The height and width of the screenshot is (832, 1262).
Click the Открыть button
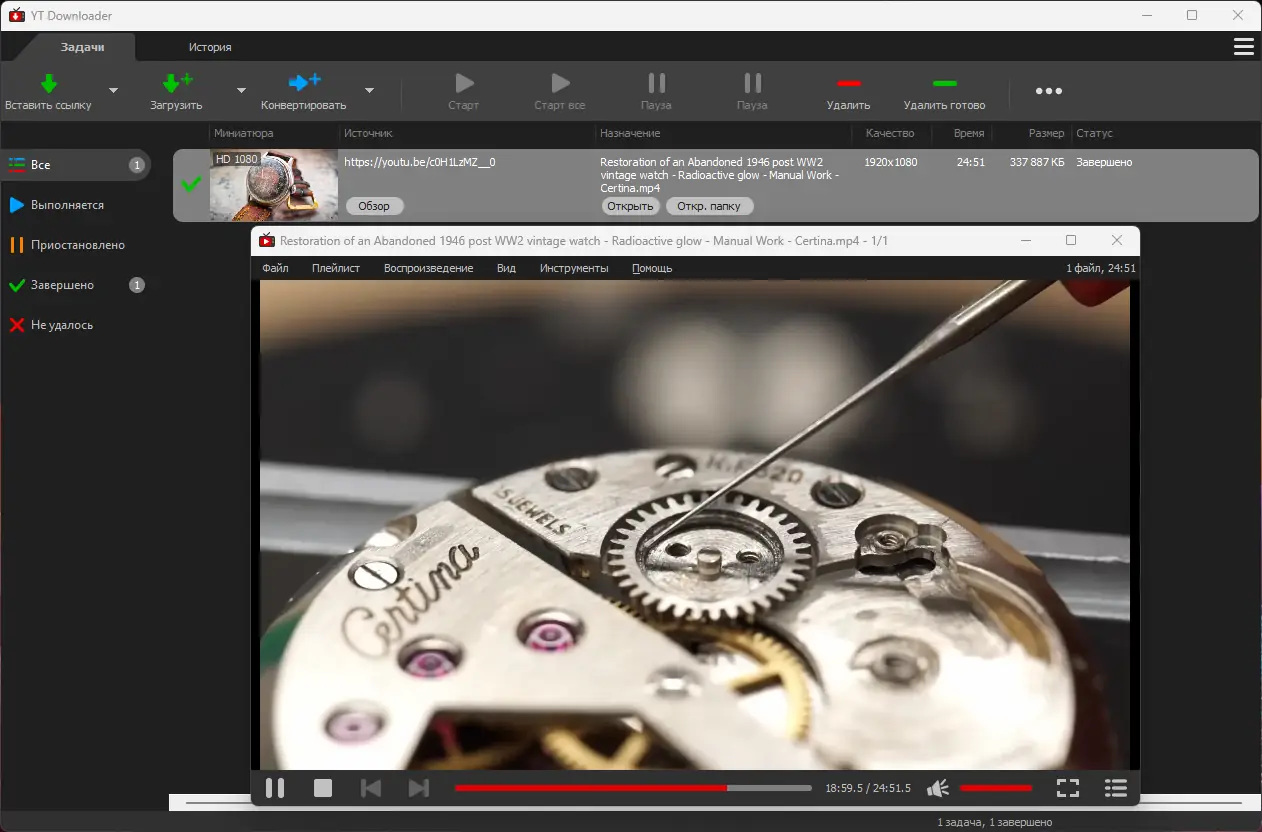[631, 206]
